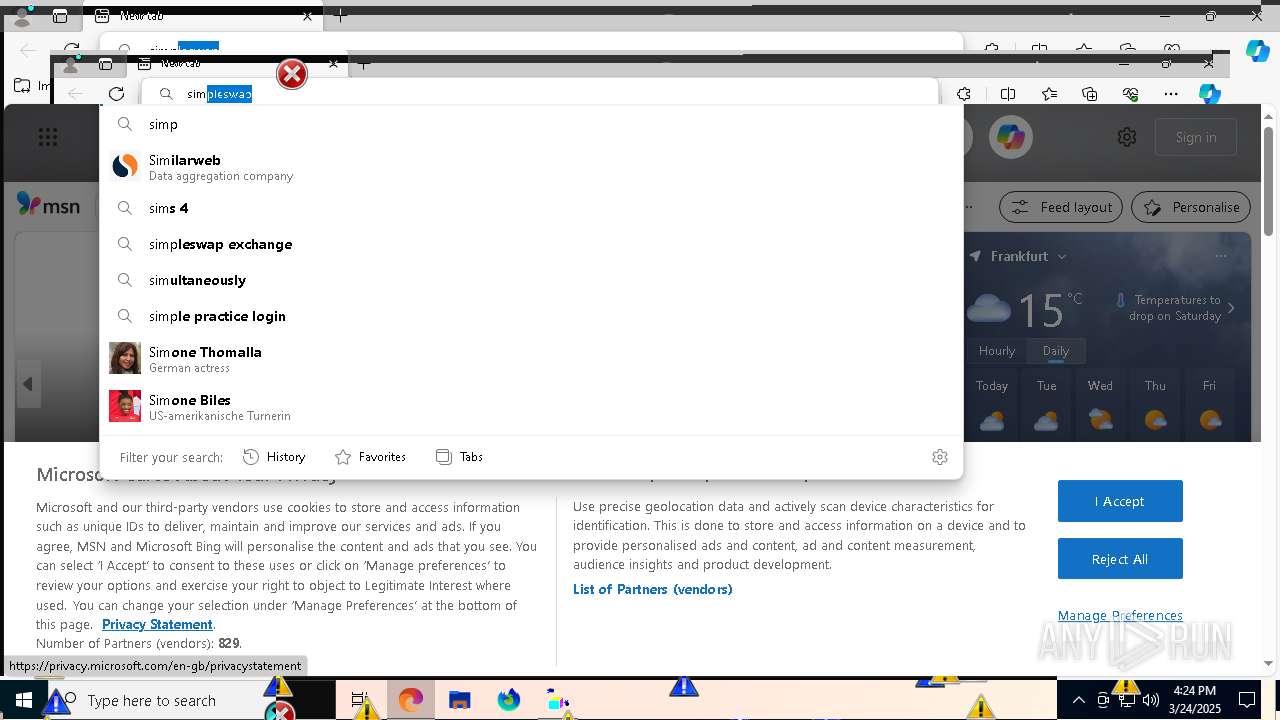
Task: Open Favorites in front Edge window toolbar
Action: [x=1049, y=94]
